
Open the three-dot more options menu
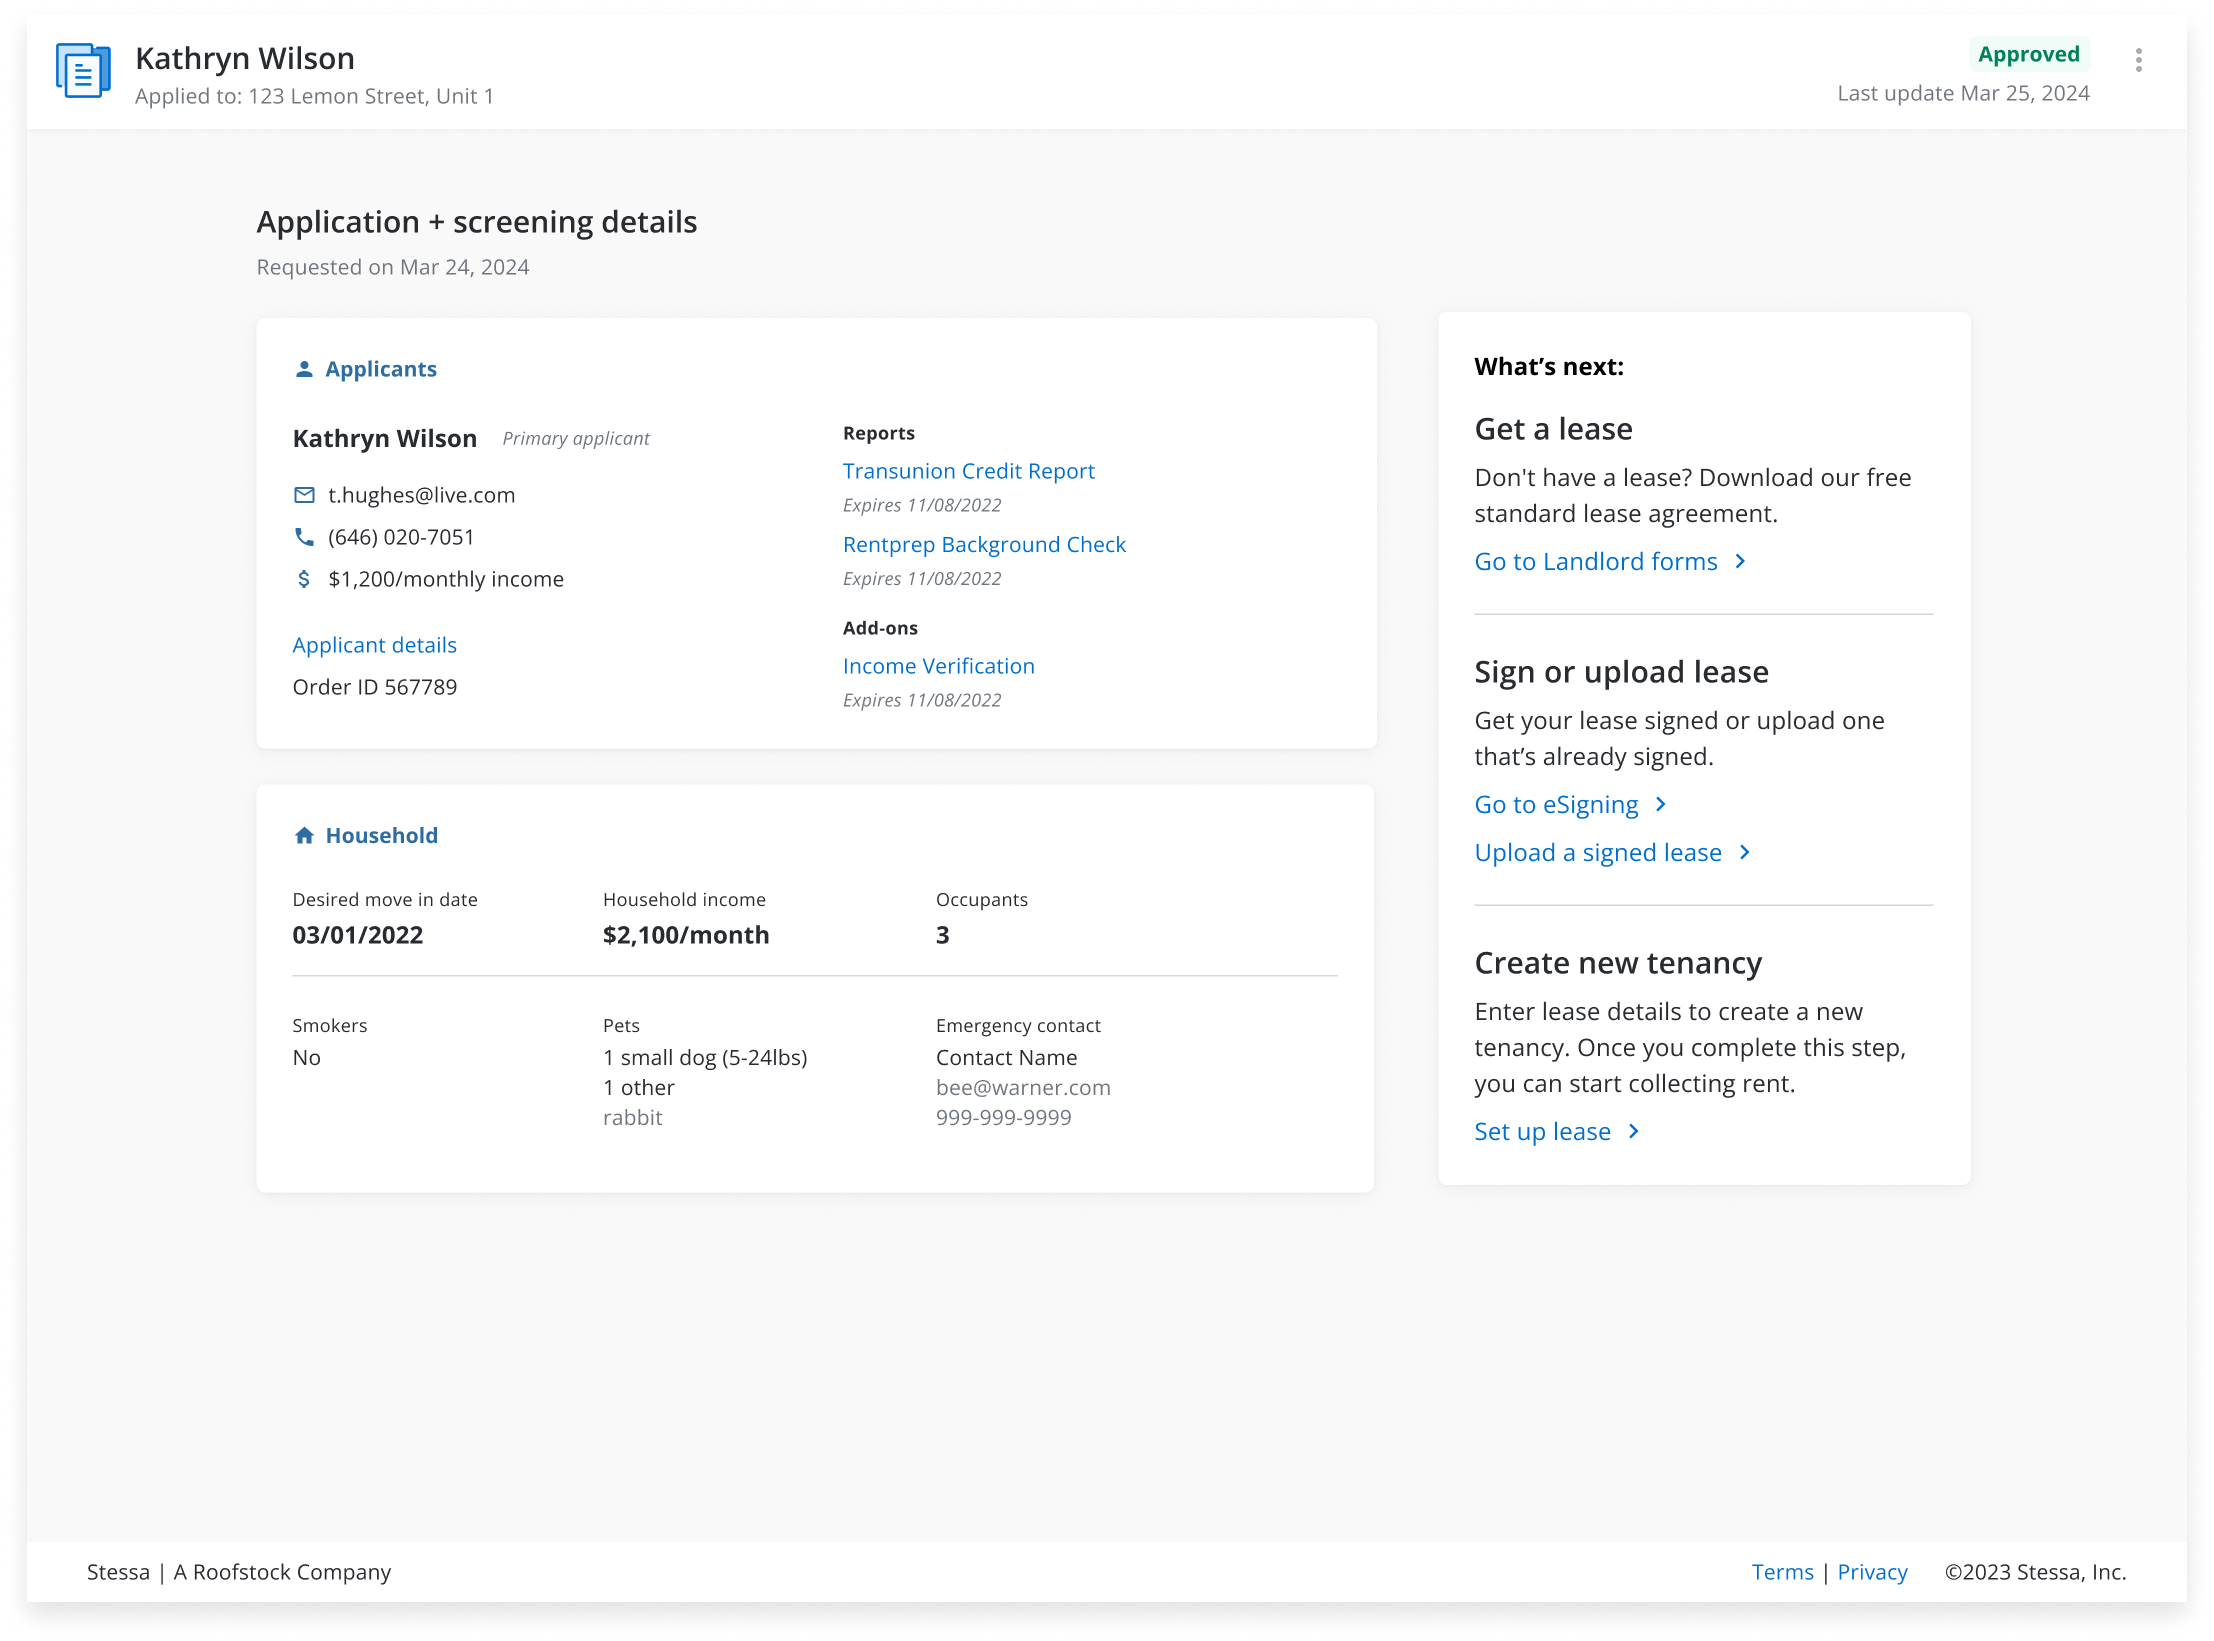[x=2138, y=60]
